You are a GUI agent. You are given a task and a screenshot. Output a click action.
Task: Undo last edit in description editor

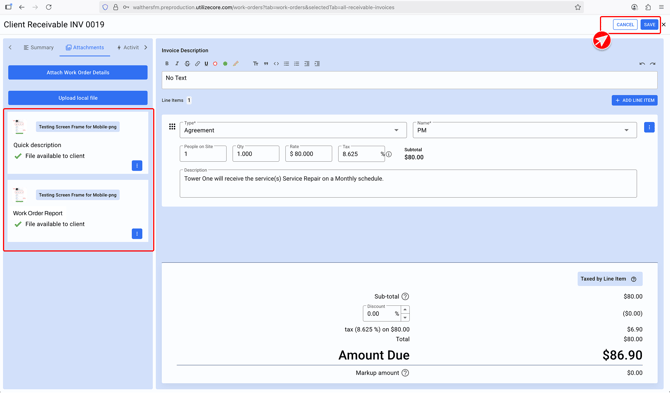[x=642, y=64]
